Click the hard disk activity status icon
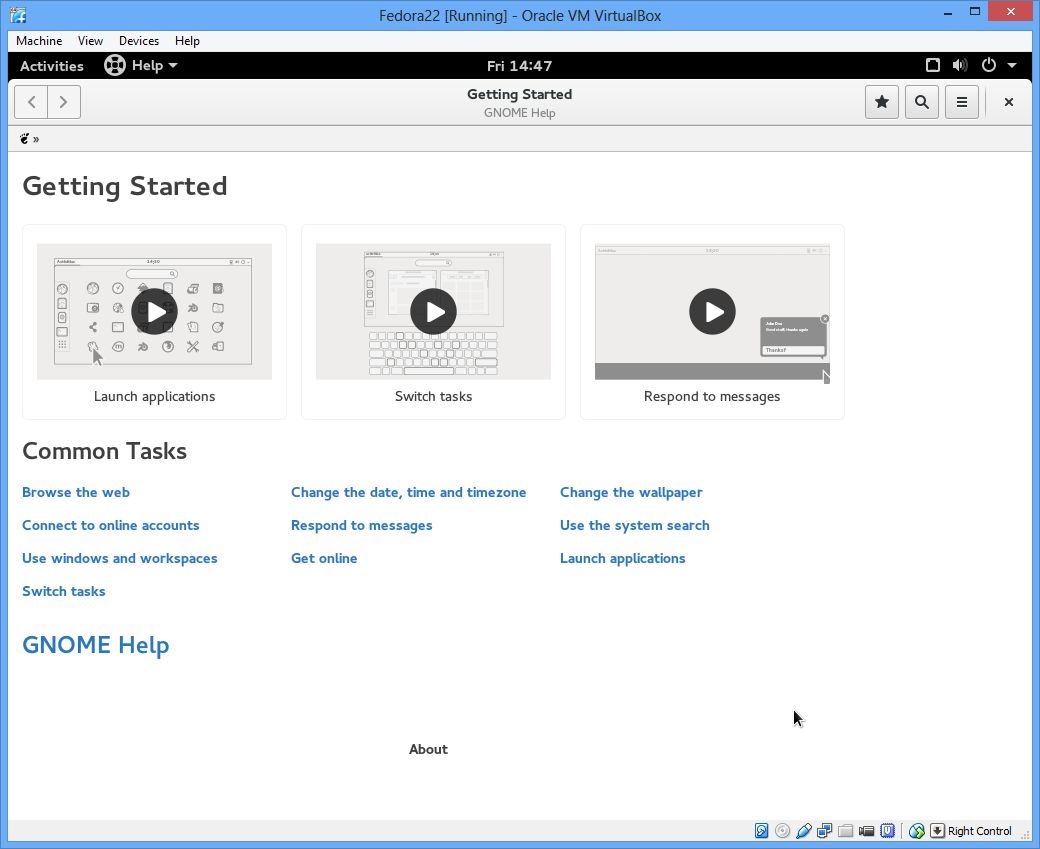Viewport: 1040px width, 849px height. tap(761, 830)
